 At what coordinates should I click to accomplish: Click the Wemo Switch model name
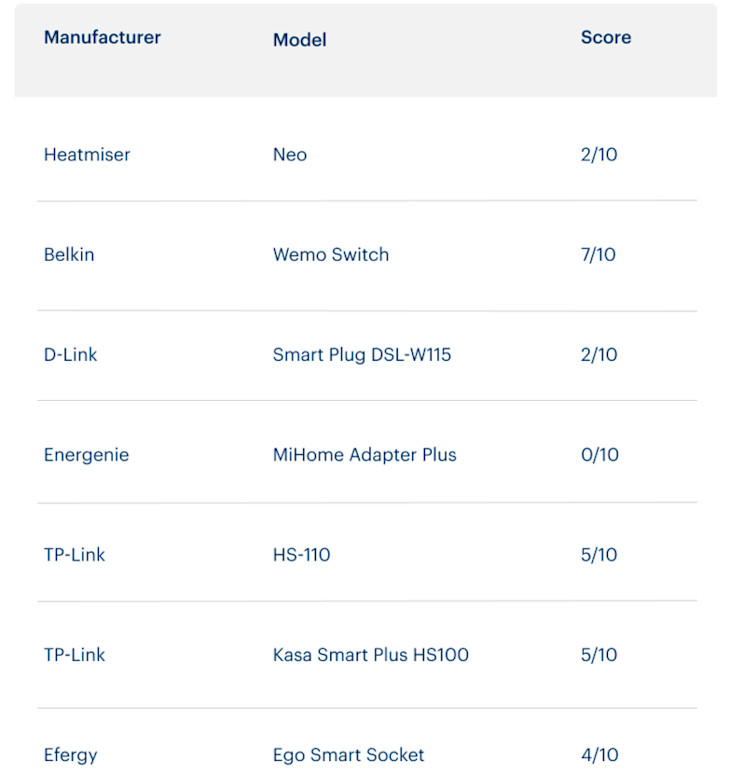331,254
